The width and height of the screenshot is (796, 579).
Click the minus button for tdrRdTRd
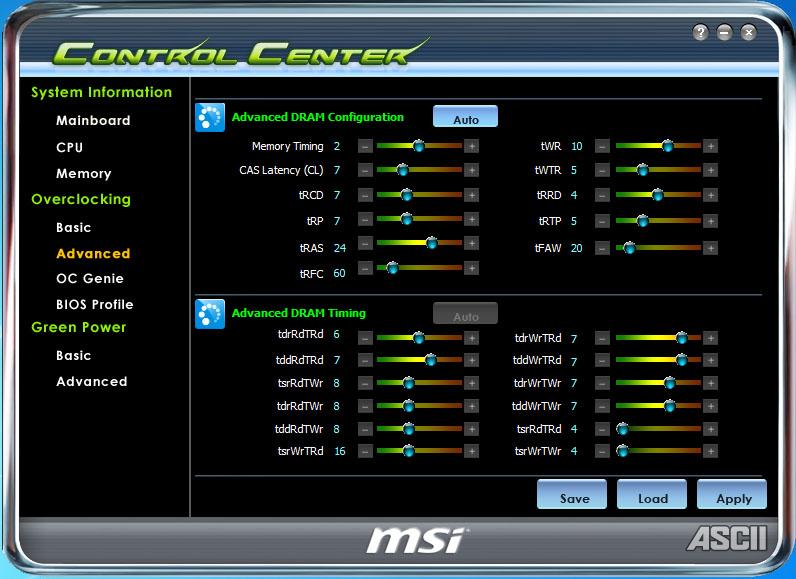click(365, 337)
